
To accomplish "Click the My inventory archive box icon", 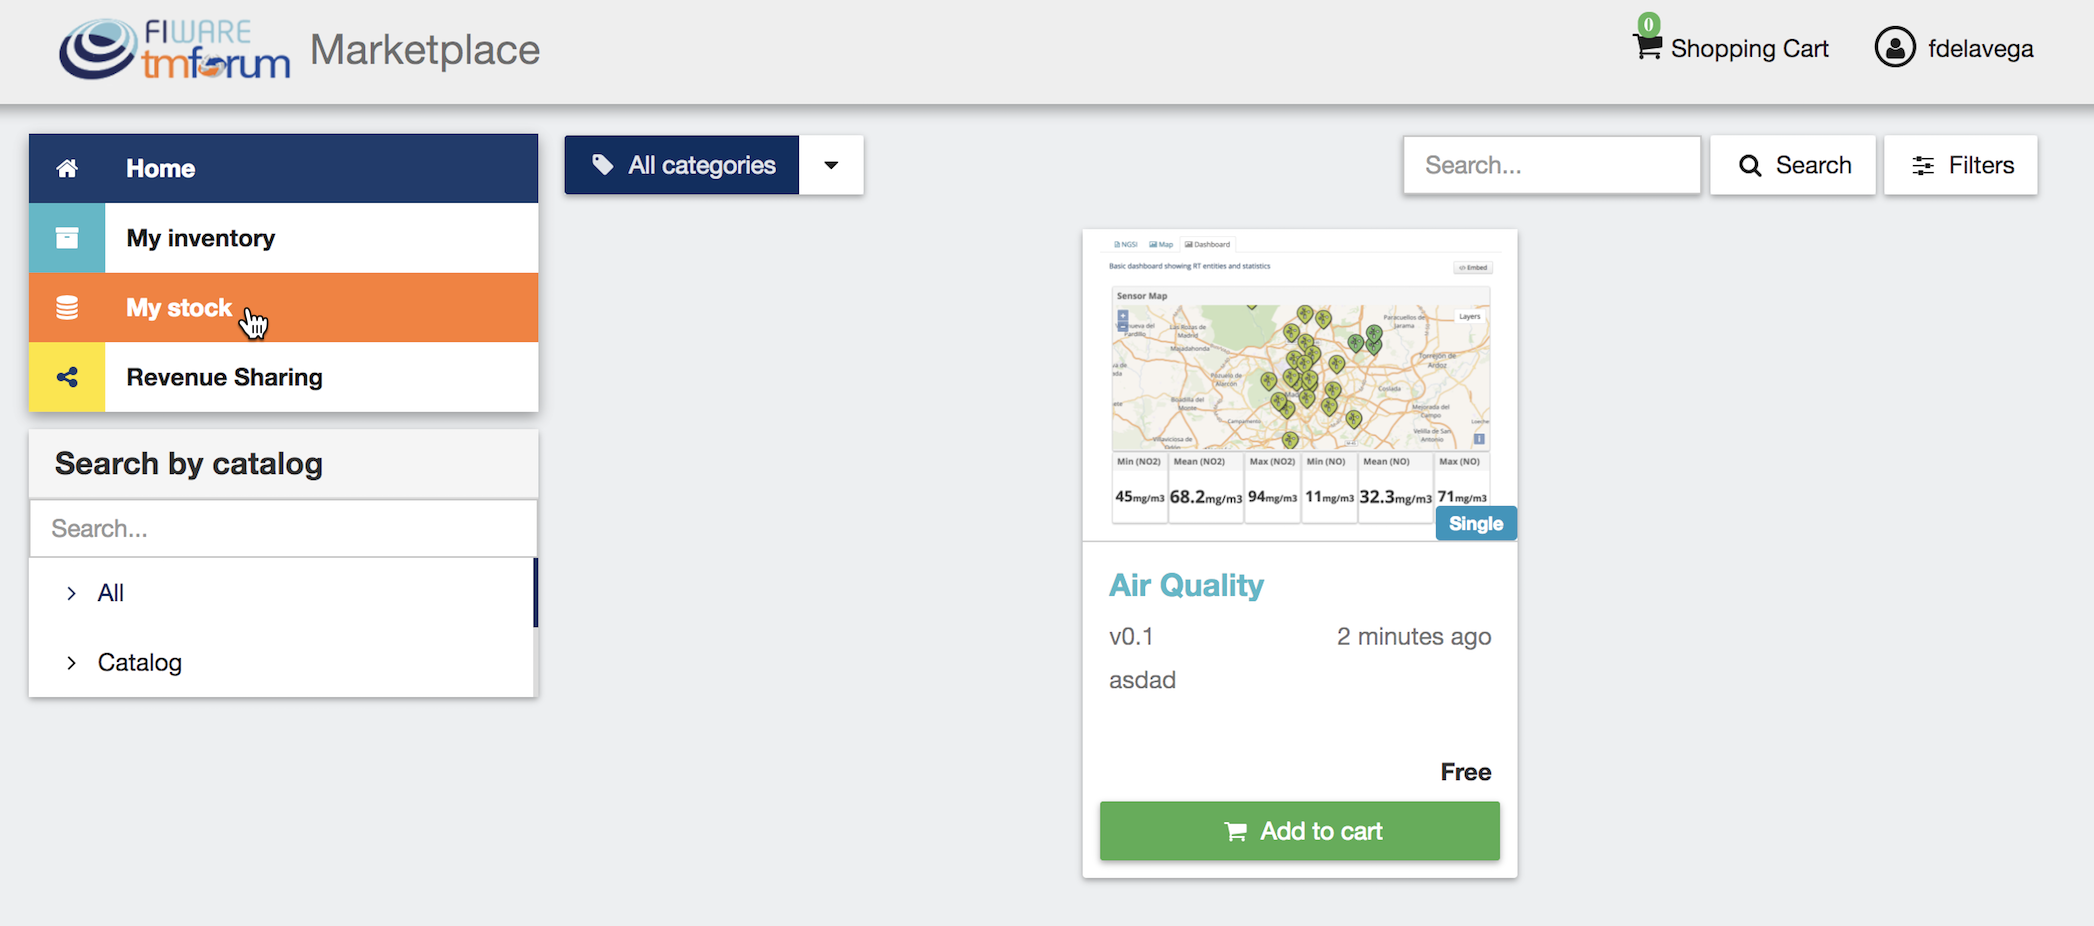I will [67, 238].
